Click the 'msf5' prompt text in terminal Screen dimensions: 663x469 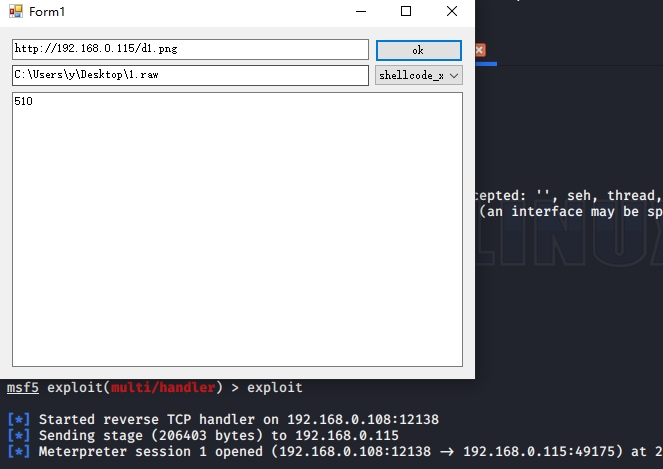click(x=23, y=387)
